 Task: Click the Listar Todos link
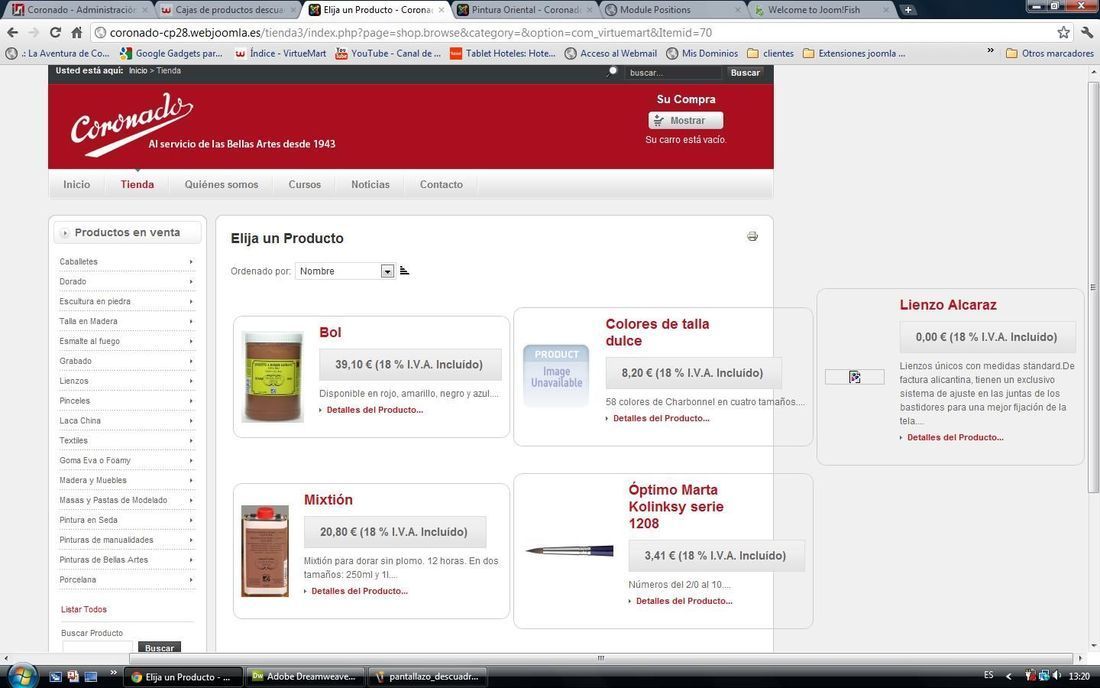click(83, 609)
